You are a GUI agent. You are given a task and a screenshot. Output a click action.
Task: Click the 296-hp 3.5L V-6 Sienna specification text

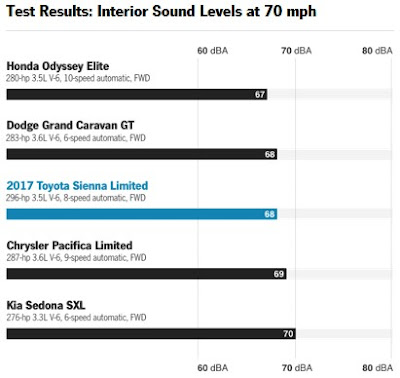point(76,198)
